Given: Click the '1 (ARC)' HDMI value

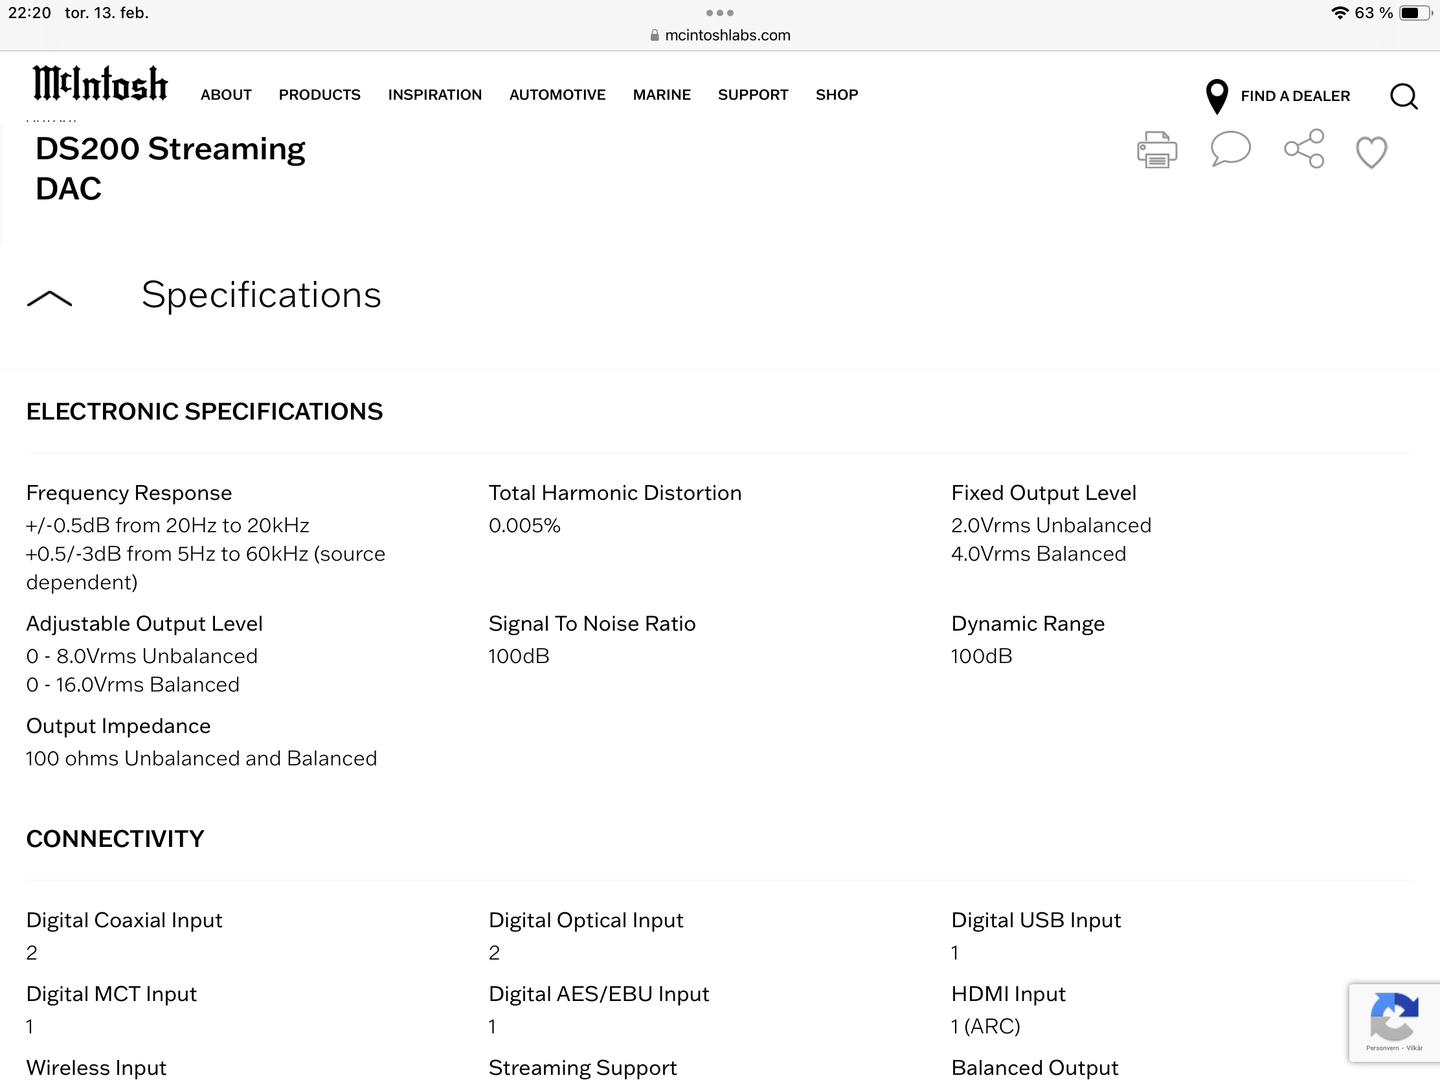Looking at the screenshot, I should pos(986,1027).
